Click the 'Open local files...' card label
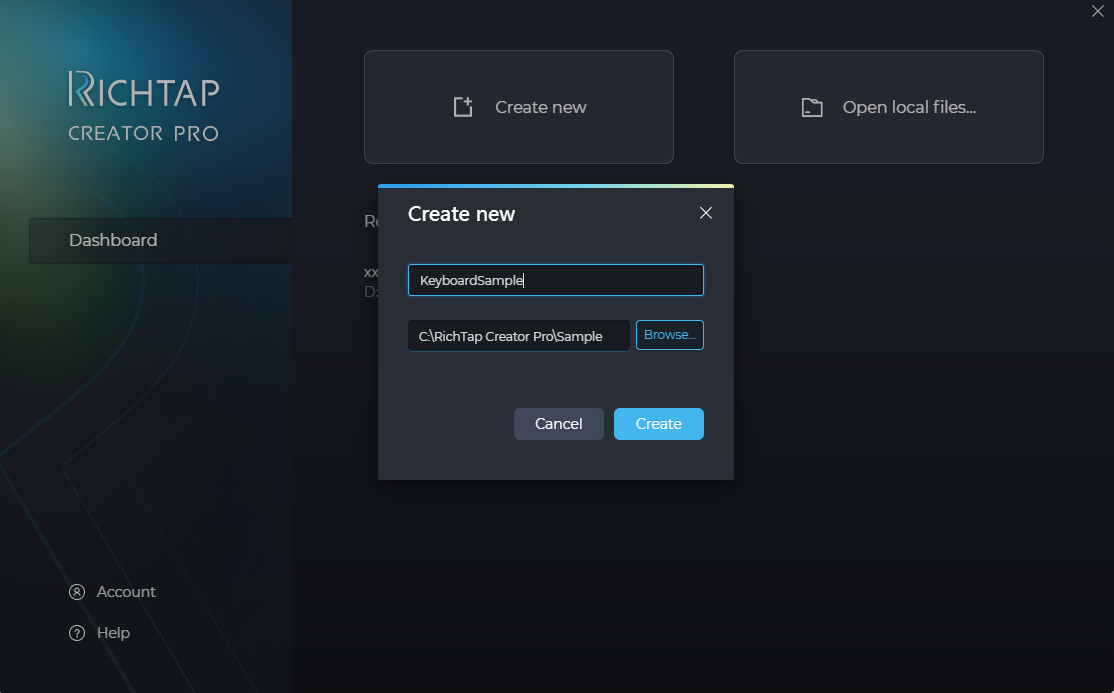 point(909,107)
